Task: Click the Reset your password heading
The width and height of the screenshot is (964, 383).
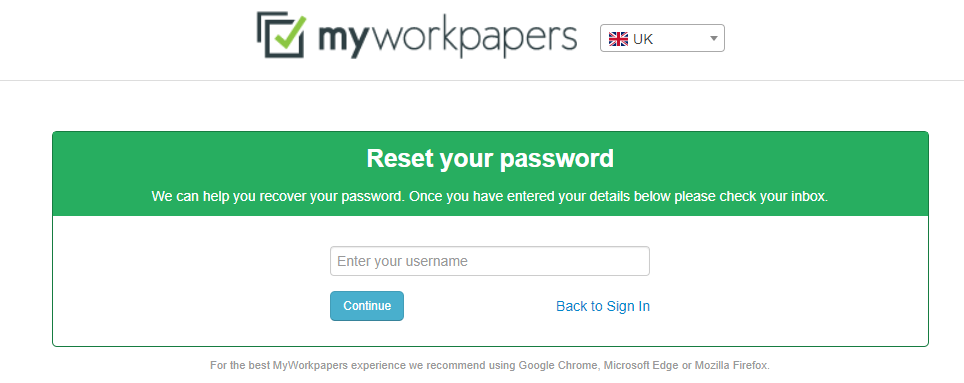Action: (x=490, y=159)
